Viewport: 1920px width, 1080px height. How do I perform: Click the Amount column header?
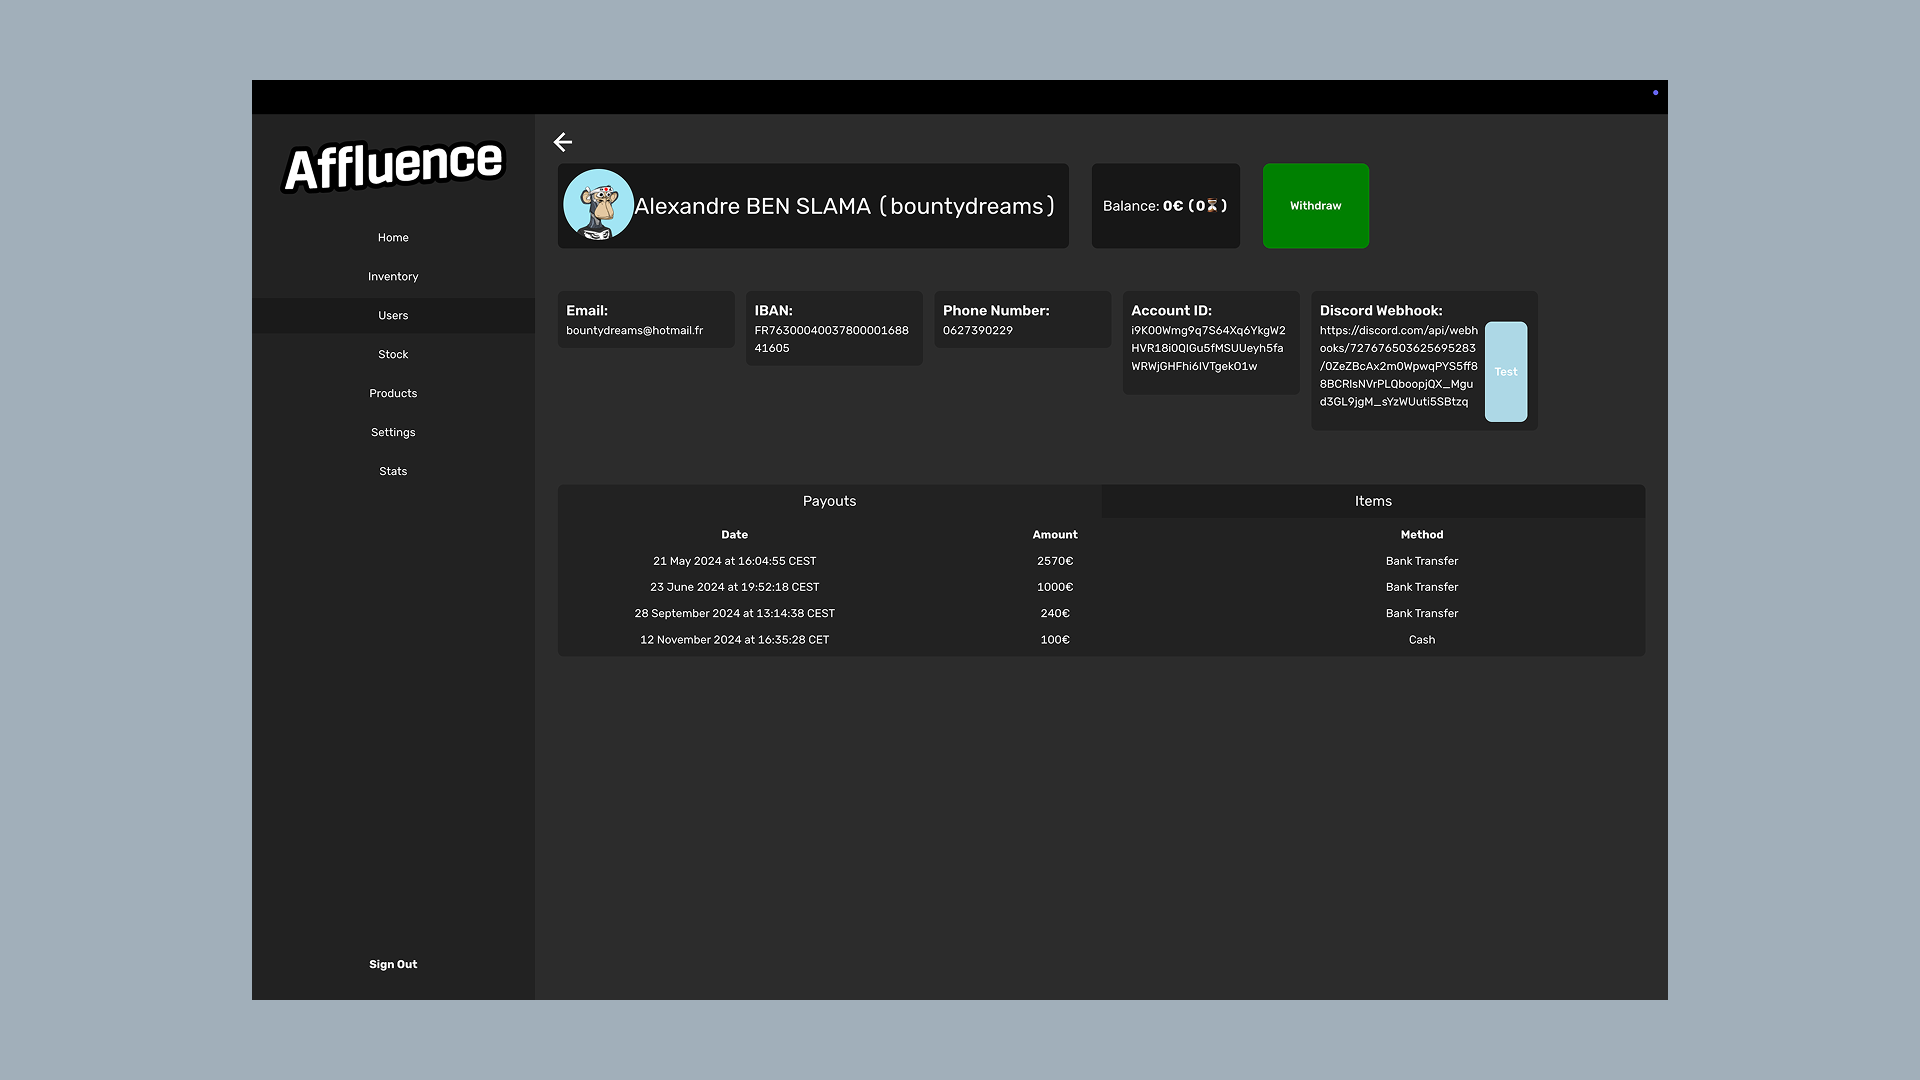(x=1055, y=535)
